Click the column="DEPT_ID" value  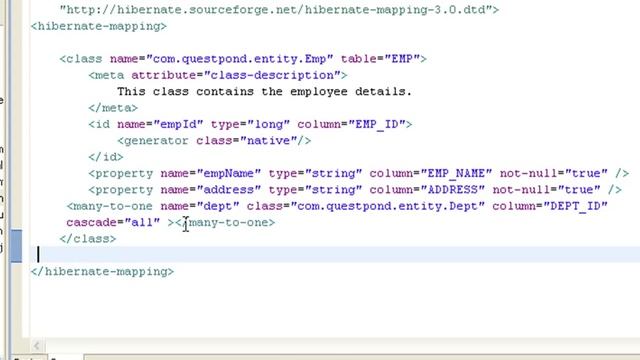point(576,206)
